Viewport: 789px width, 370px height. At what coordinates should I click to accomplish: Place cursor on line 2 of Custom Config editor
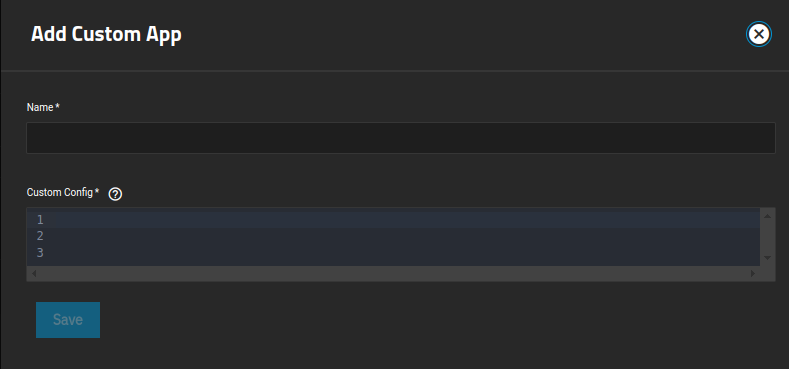pos(403,236)
